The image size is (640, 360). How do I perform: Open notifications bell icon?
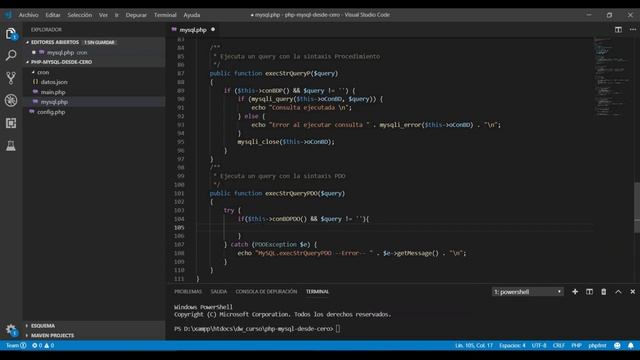click(x=631, y=345)
